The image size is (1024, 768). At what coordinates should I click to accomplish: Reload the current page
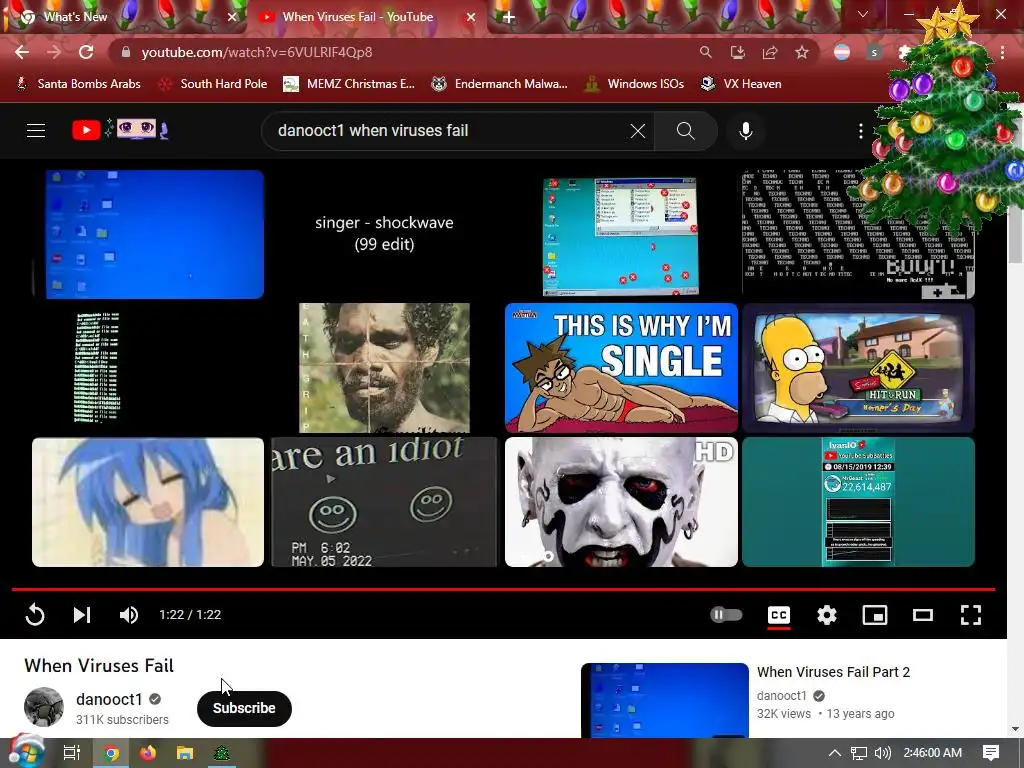[x=86, y=52]
